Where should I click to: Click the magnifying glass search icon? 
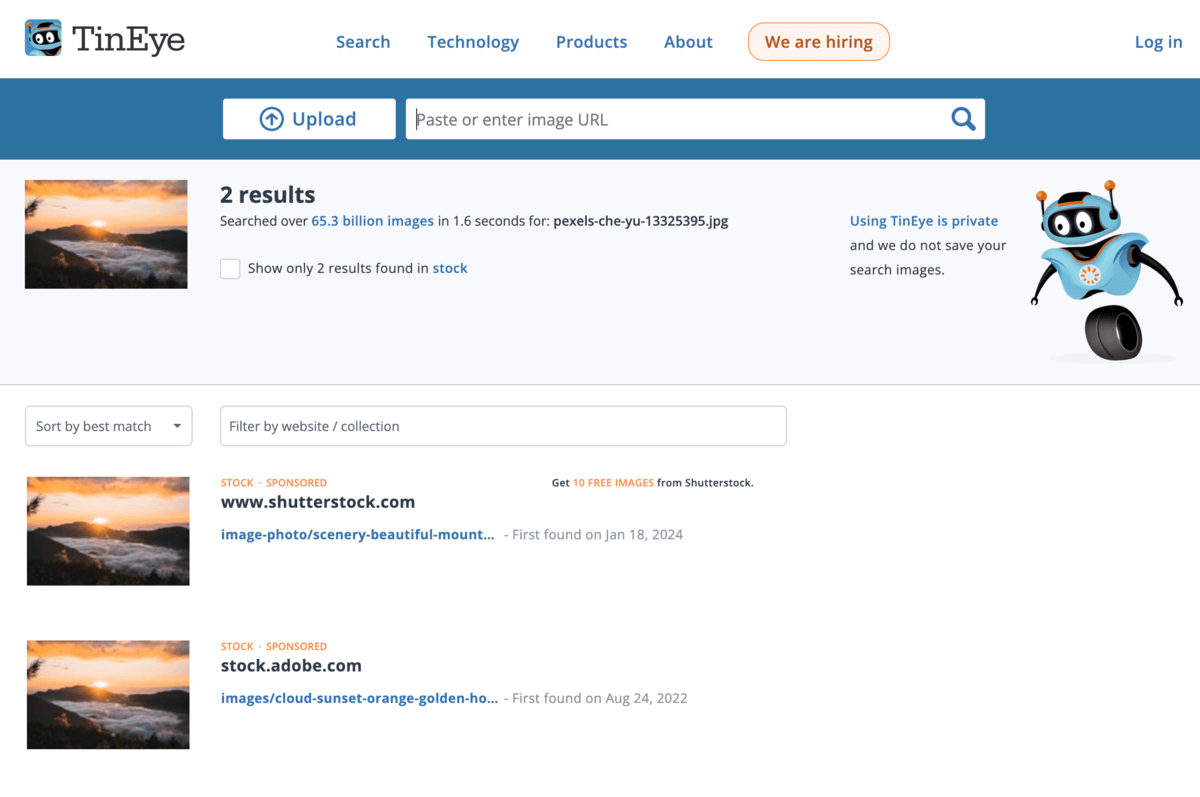click(962, 119)
